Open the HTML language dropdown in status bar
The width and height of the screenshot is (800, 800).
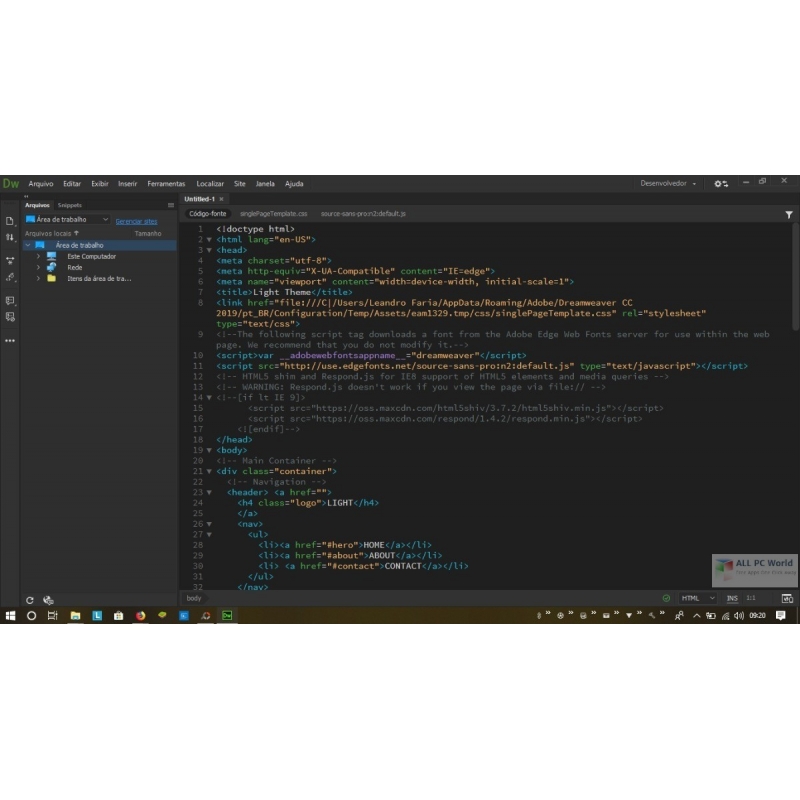click(697, 598)
